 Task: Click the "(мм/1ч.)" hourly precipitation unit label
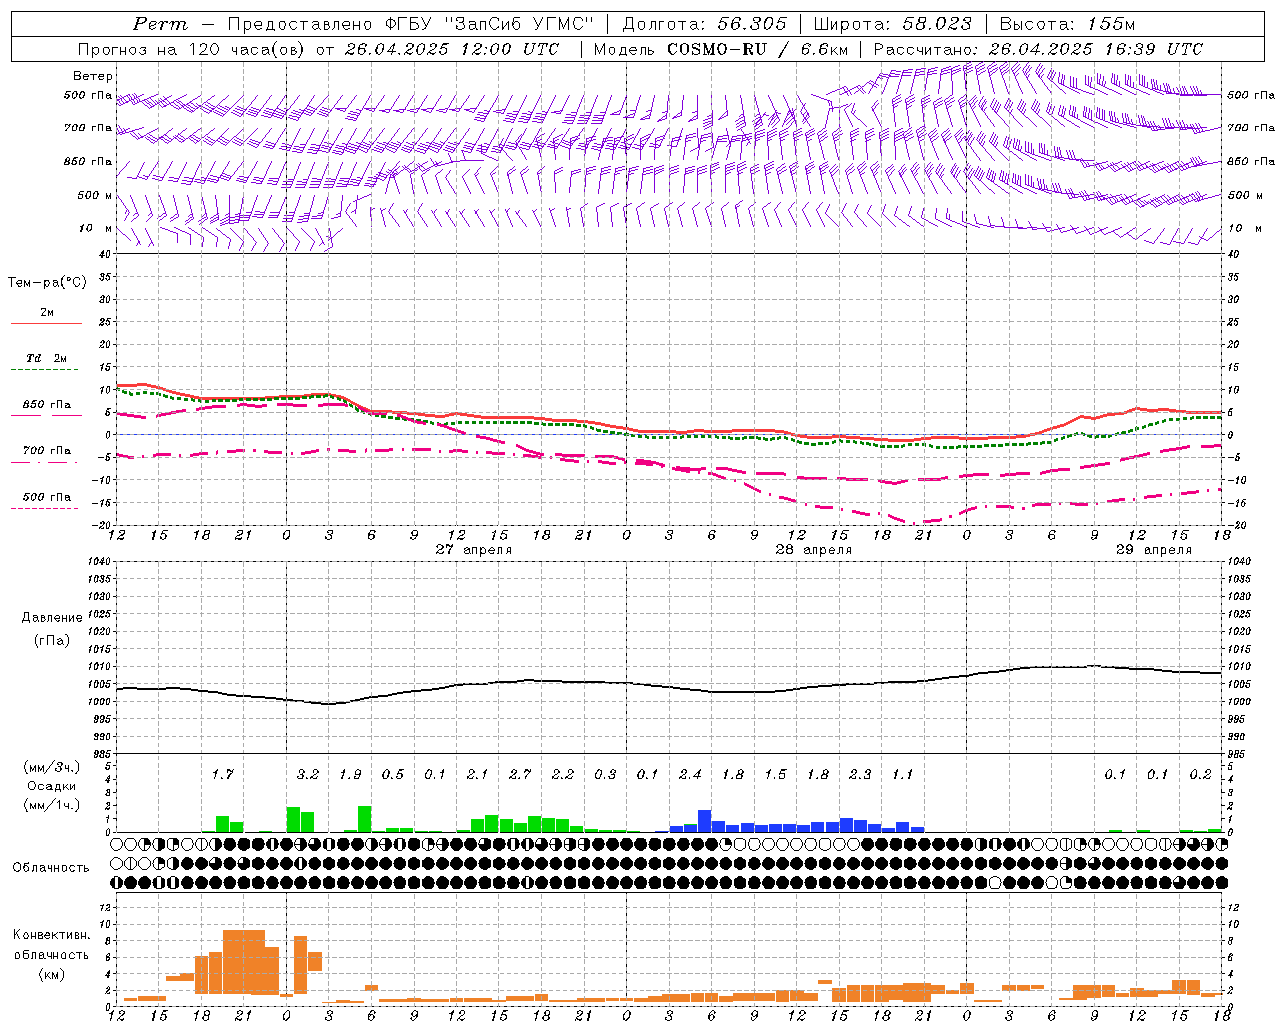[50, 805]
